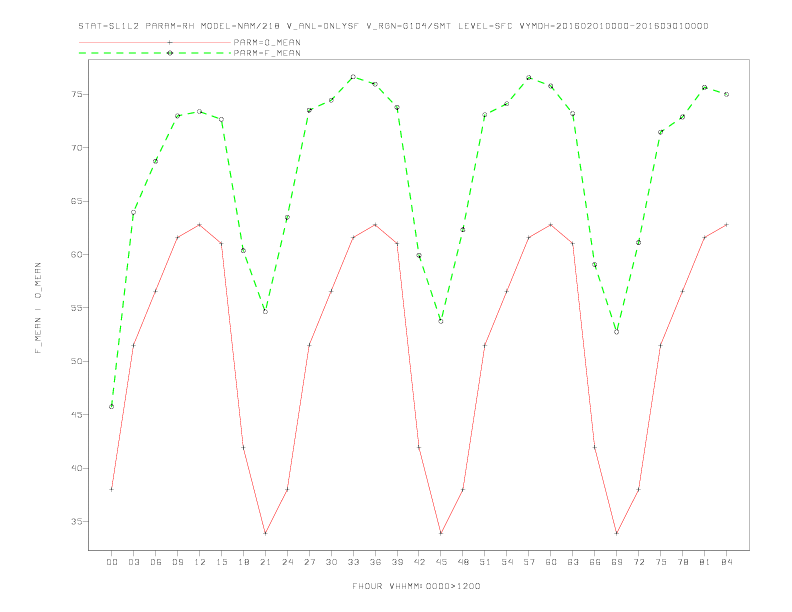Click the 75 tick label on y-axis
Viewport: 792px width, 612px height.
(x=77, y=94)
